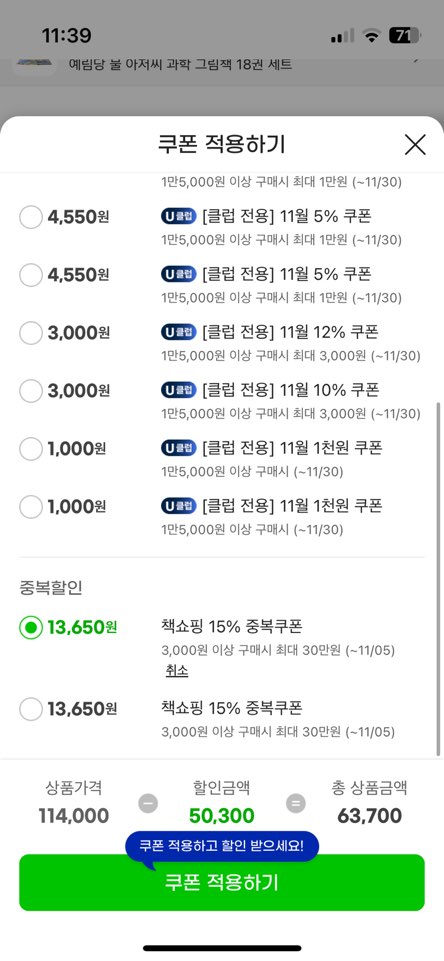Select the first 4,550원 5% coupon radio

tap(31, 217)
